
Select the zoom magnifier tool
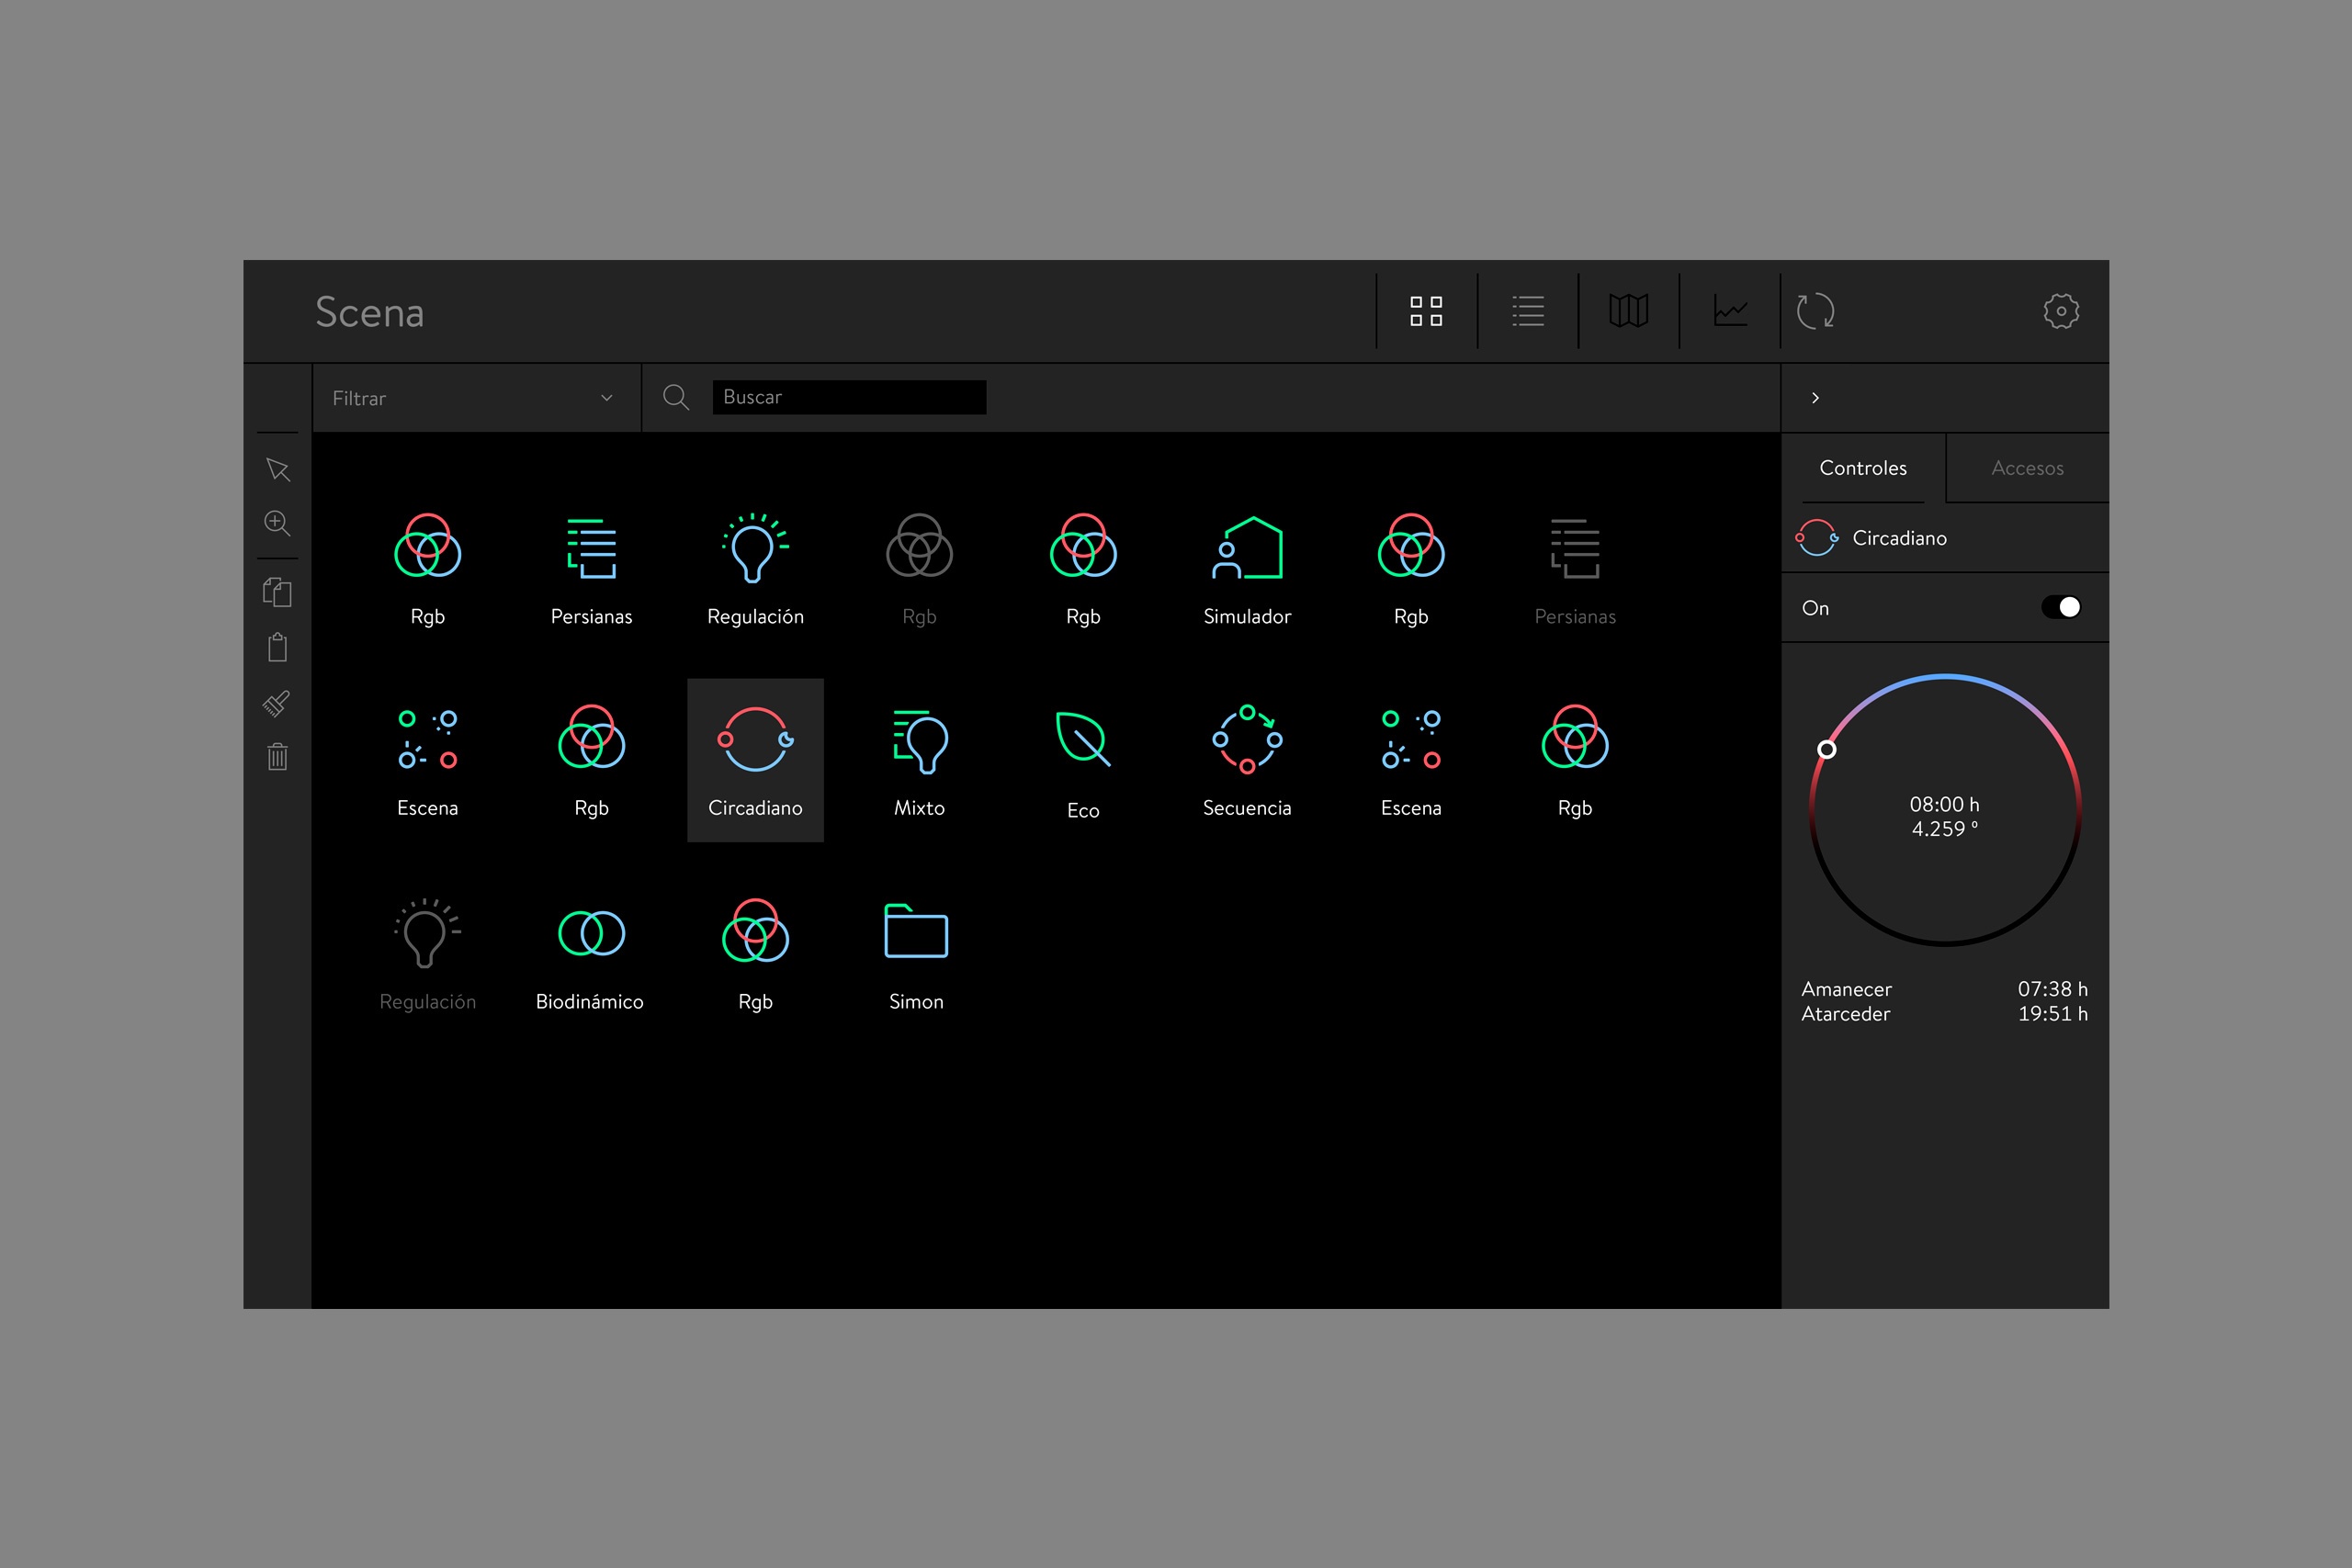pos(277,523)
